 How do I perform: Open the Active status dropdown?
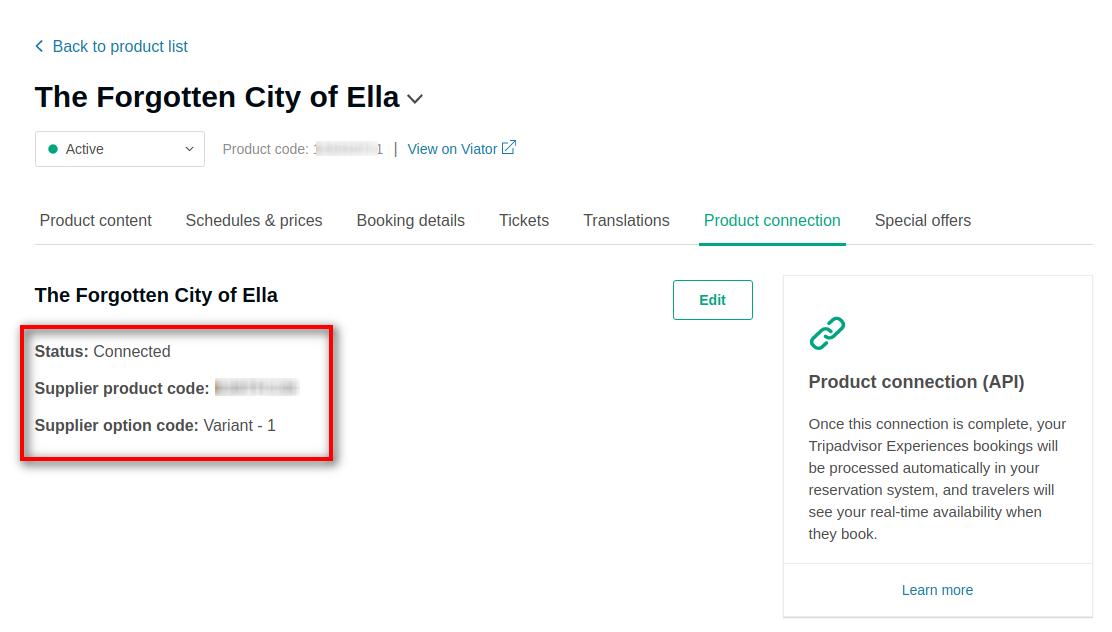point(120,149)
